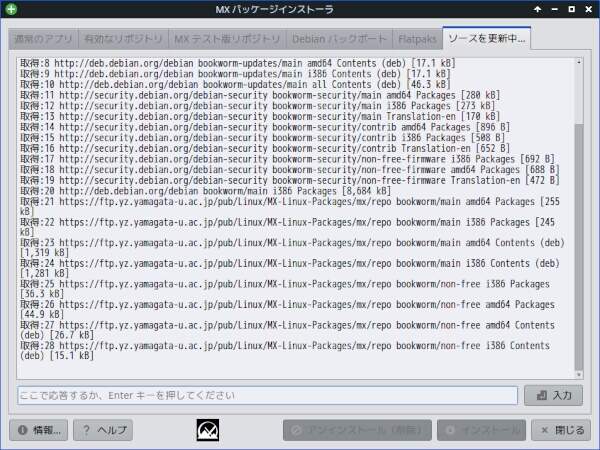Click the keep-above arrow in the title bar

pyautogui.click(x=538, y=10)
